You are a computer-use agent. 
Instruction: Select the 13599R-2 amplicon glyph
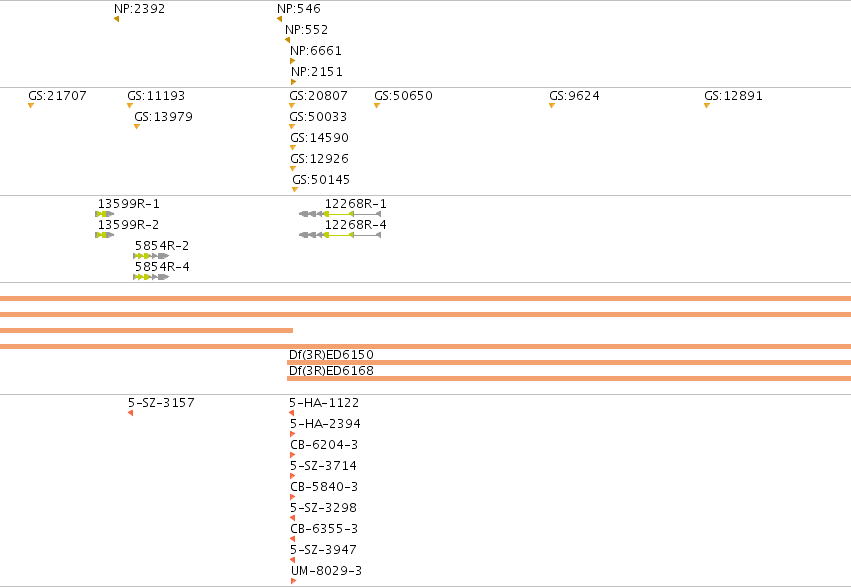[x=104, y=235]
